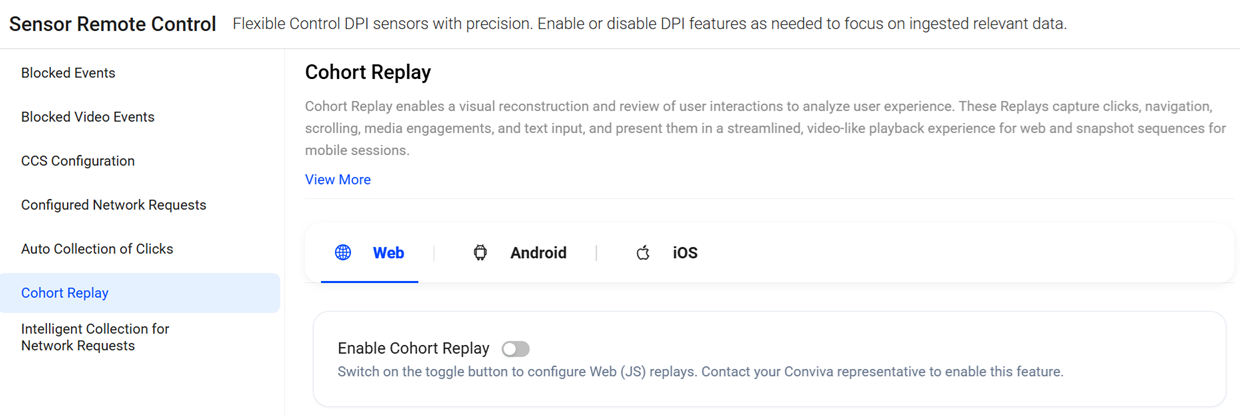
Task: Select the iOS tab label
Action: click(x=685, y=253)
